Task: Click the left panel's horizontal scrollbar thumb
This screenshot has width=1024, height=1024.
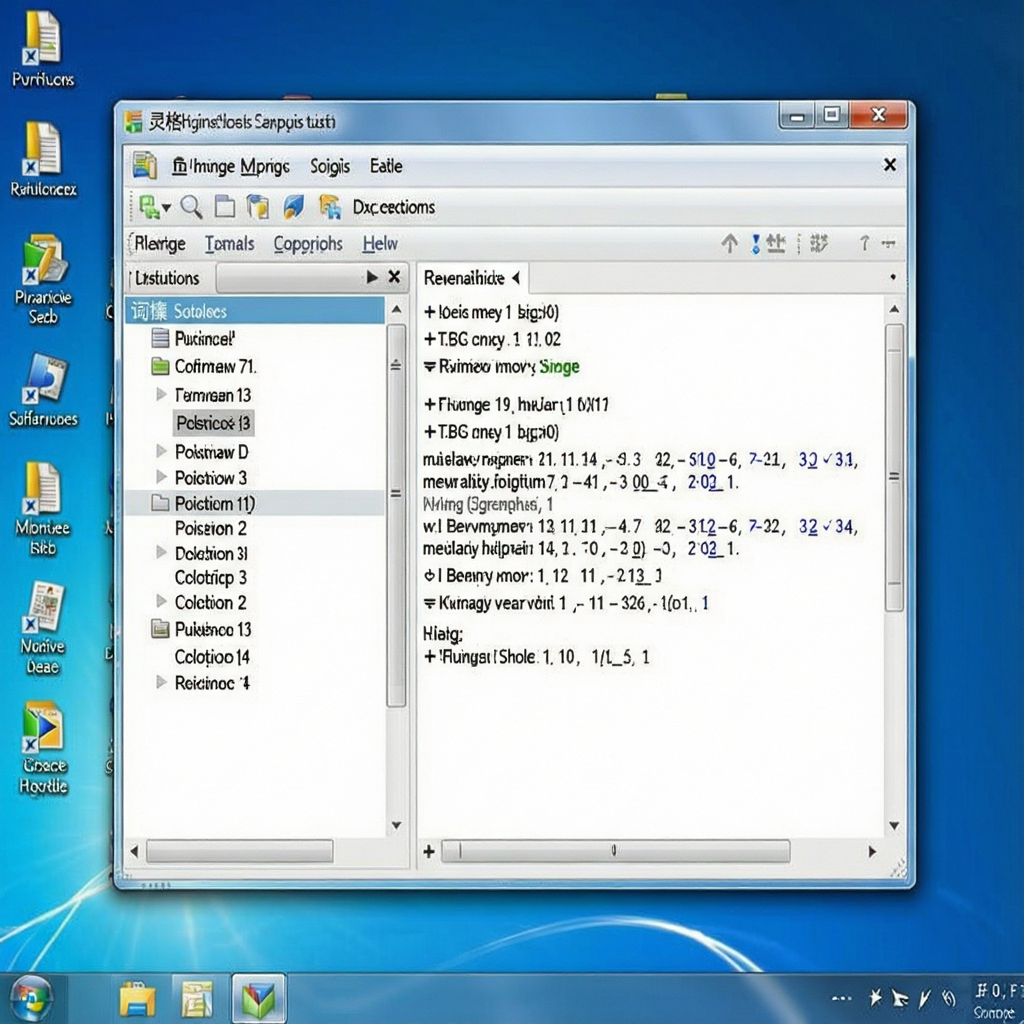Action: click(x=240, y=851)
